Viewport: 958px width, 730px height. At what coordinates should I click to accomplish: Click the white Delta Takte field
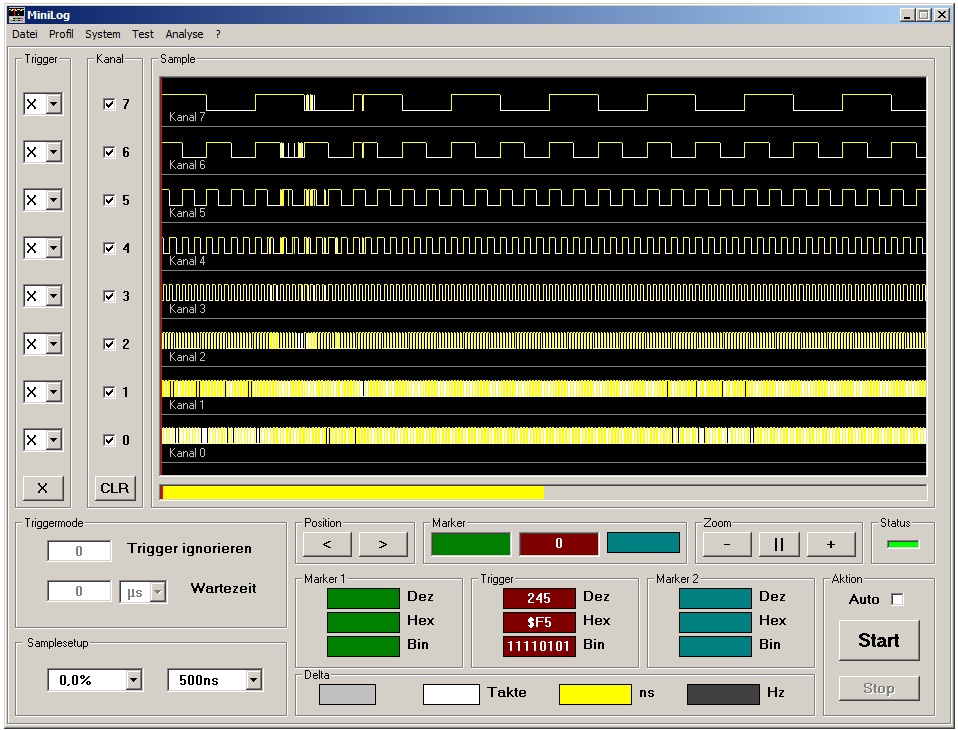pyautogui.click(x=452, y=695)
